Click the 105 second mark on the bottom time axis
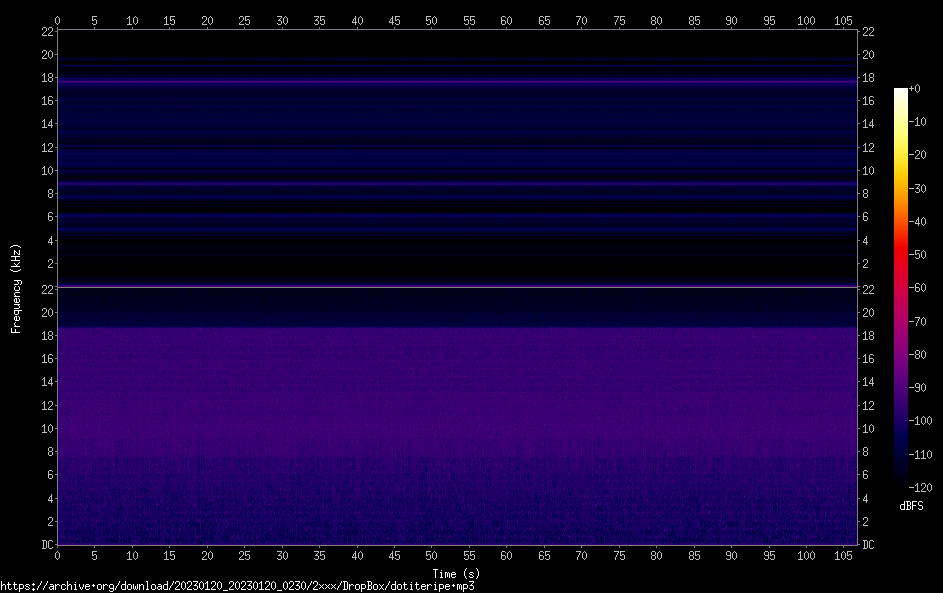The width and height of the screenshot is (943, 593). 842,555
